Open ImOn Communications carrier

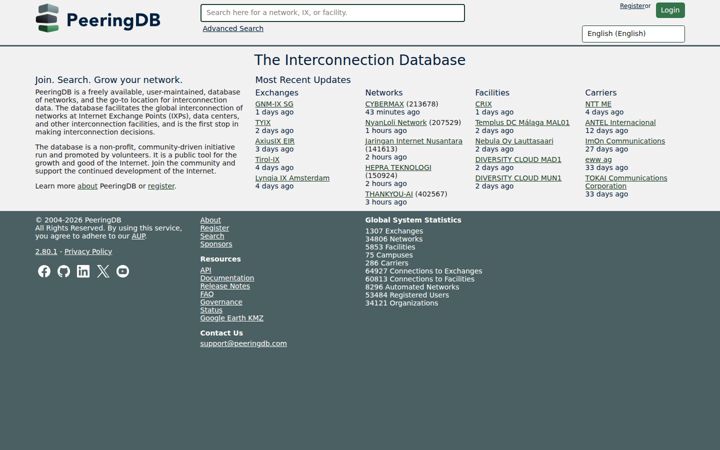coord(625,141)
